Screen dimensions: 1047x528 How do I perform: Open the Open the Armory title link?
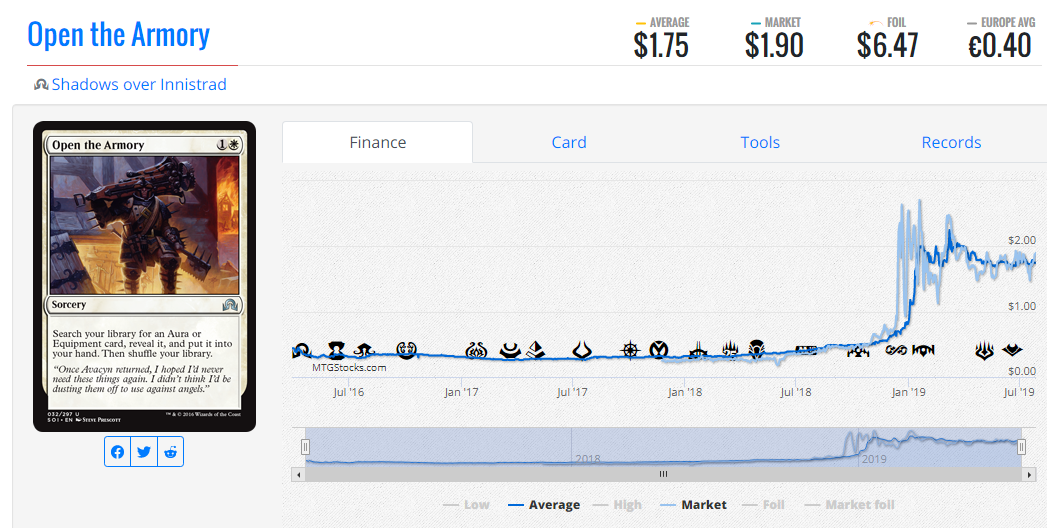[x=119, y=35]
